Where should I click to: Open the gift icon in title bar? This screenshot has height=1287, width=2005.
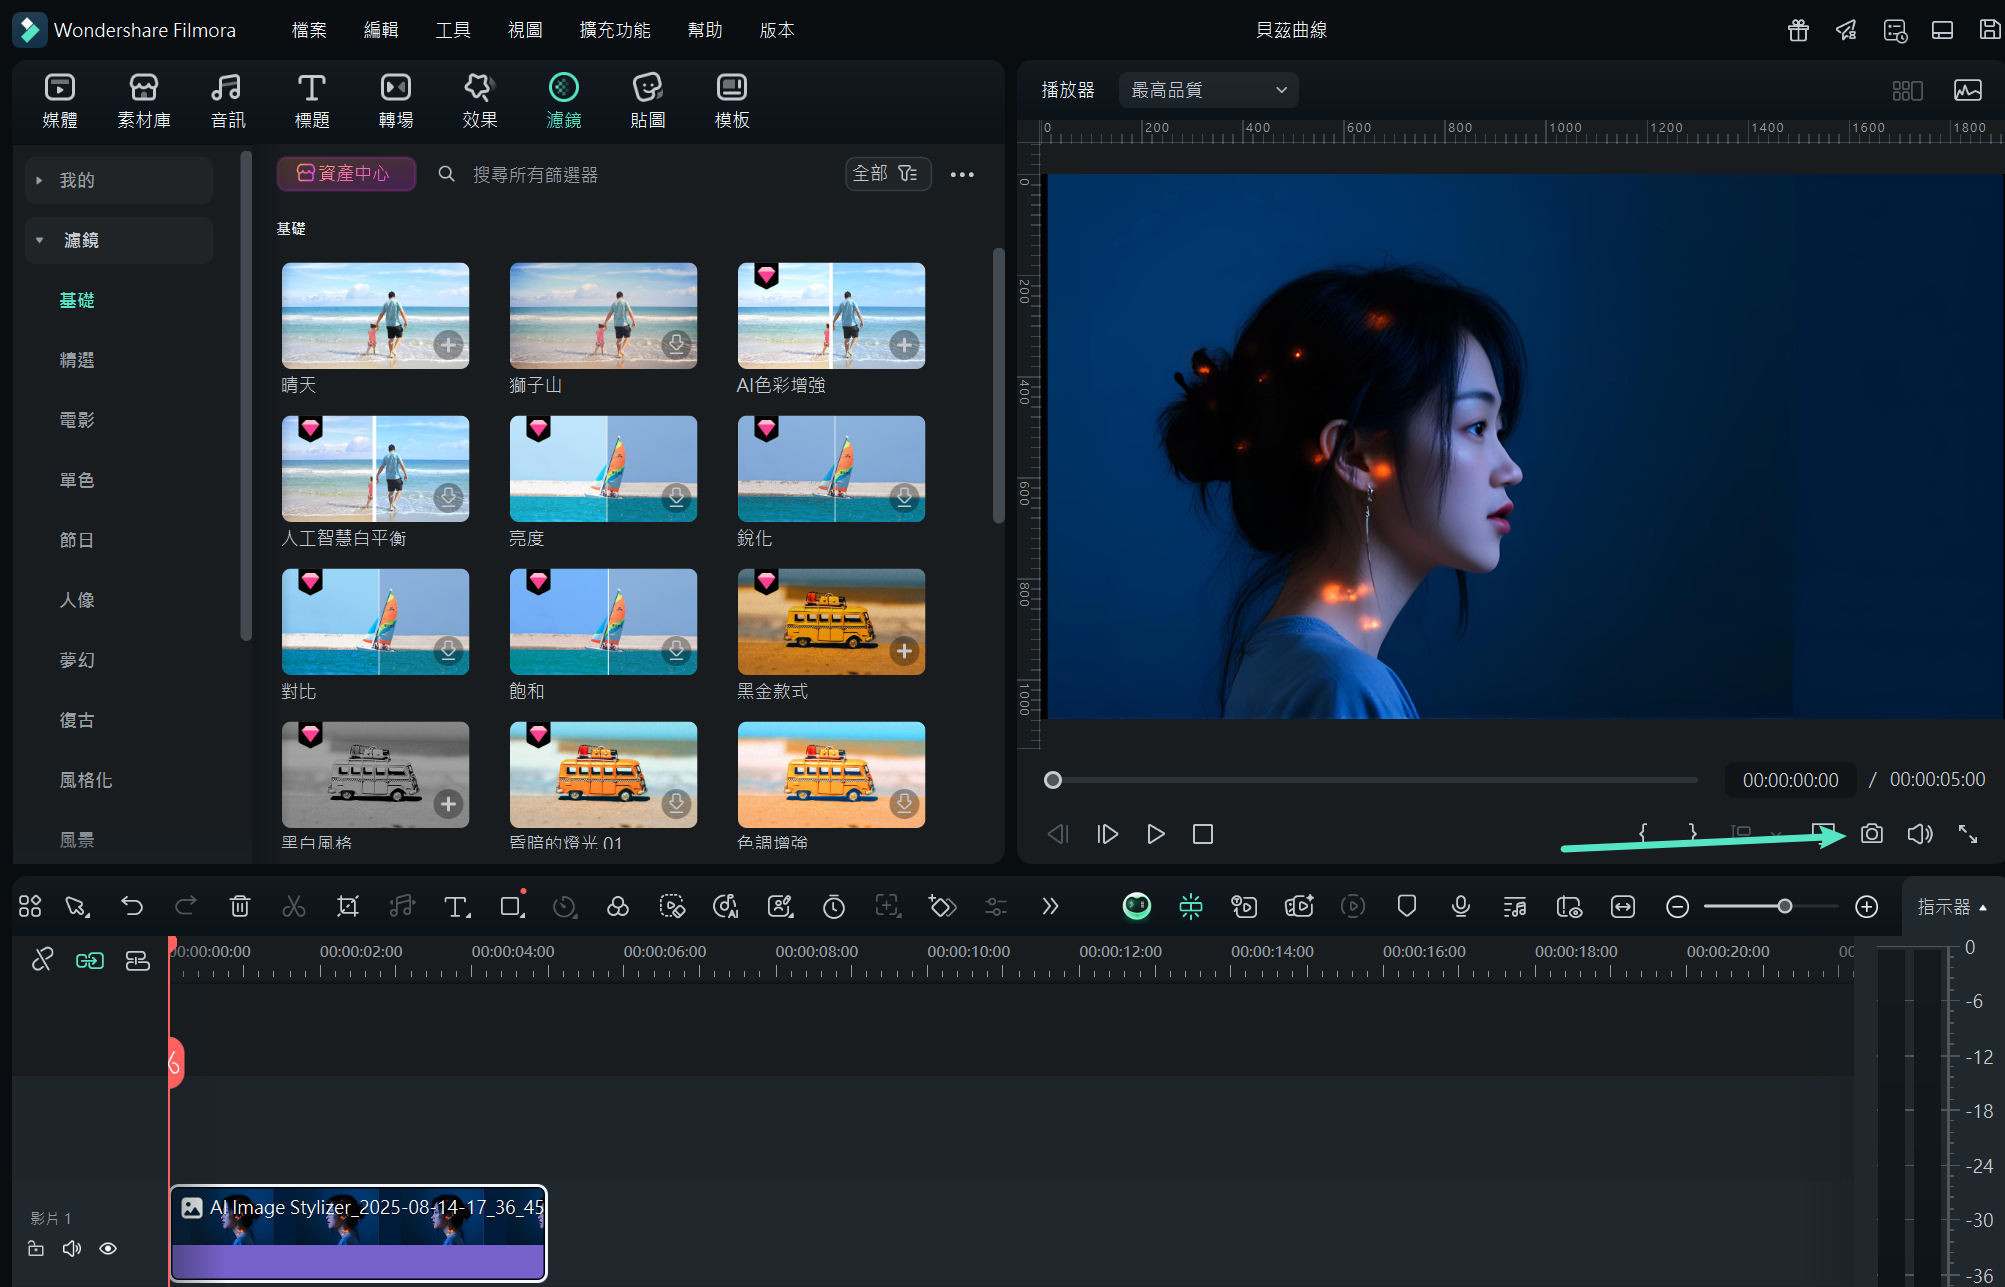[x=1798, y=30]
